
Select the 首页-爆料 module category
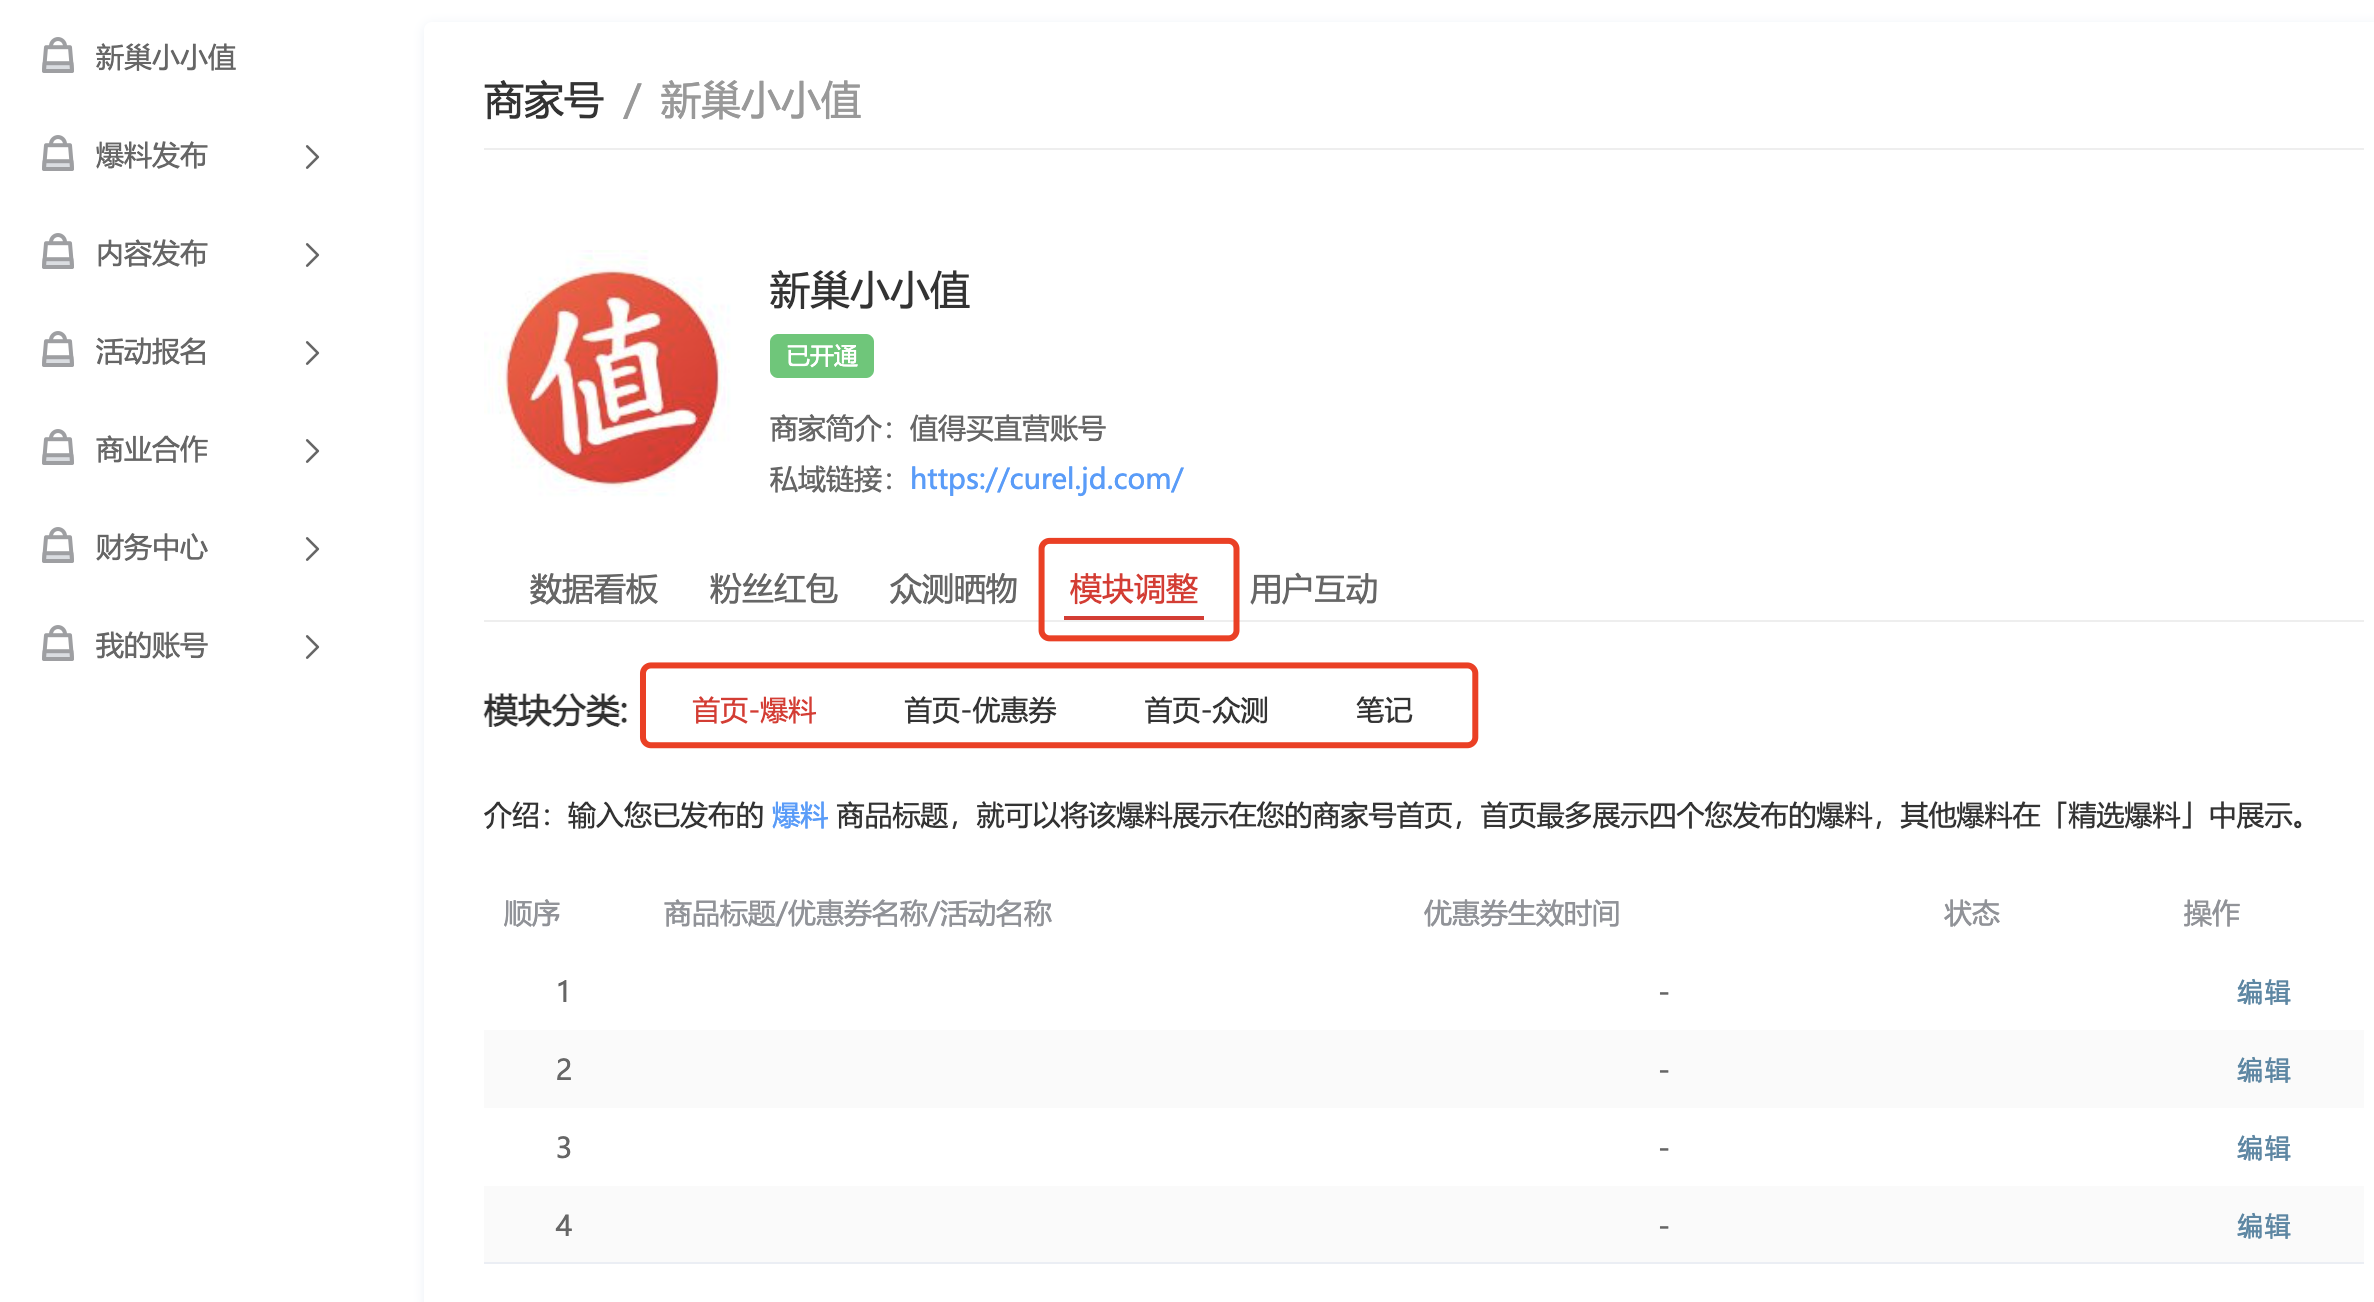(x=754, y=710)
